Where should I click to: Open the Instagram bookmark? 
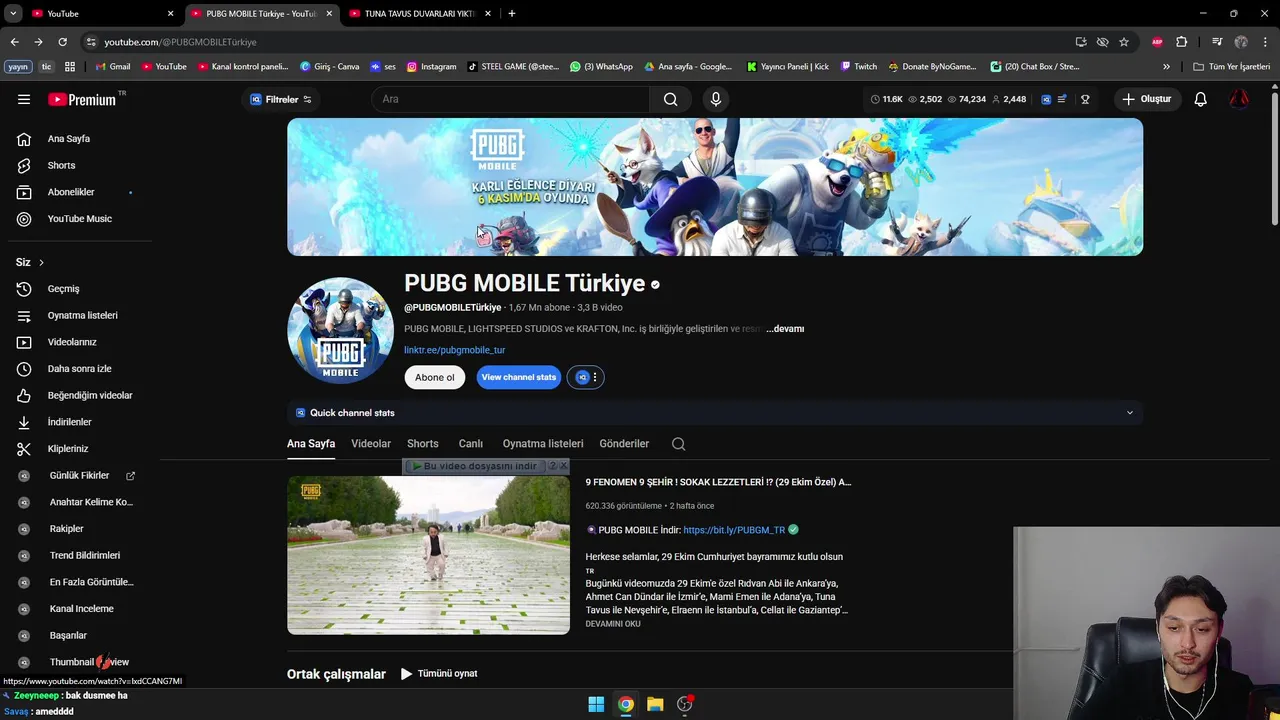[431, 67]
